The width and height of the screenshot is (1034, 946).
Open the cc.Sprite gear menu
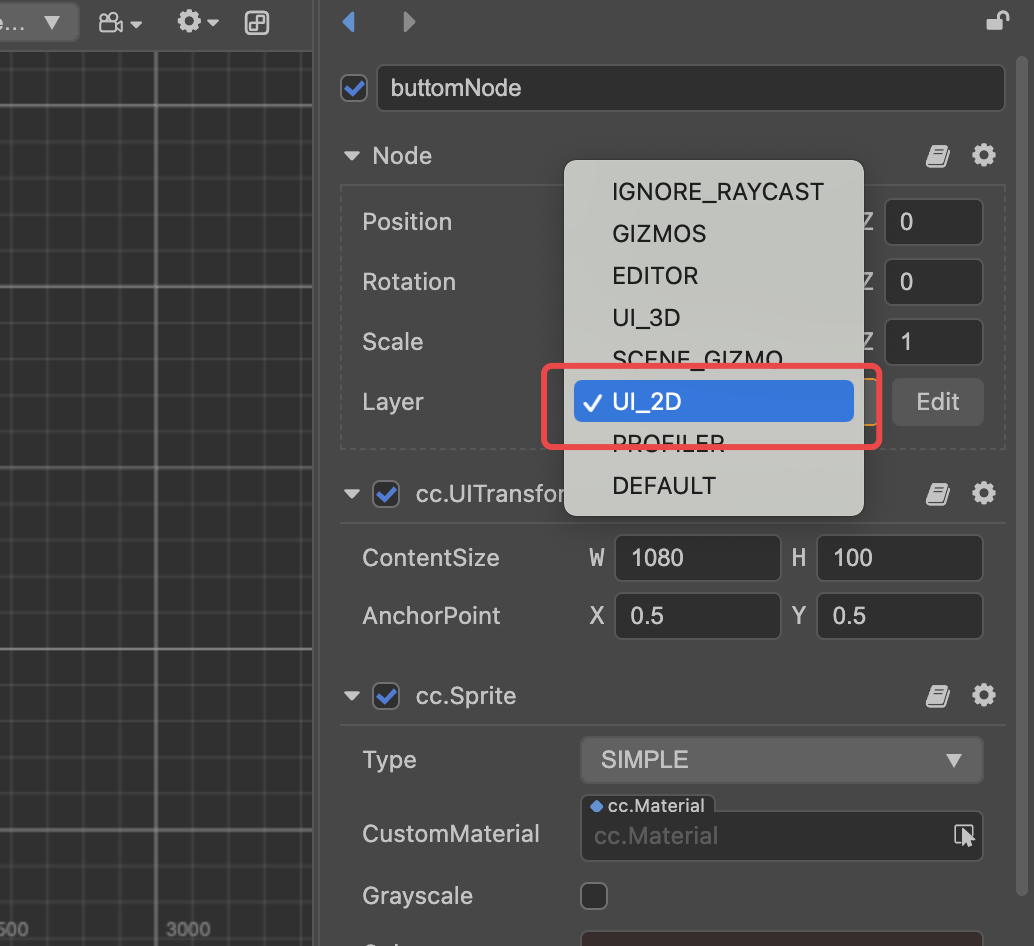click(x=983, y=695)
